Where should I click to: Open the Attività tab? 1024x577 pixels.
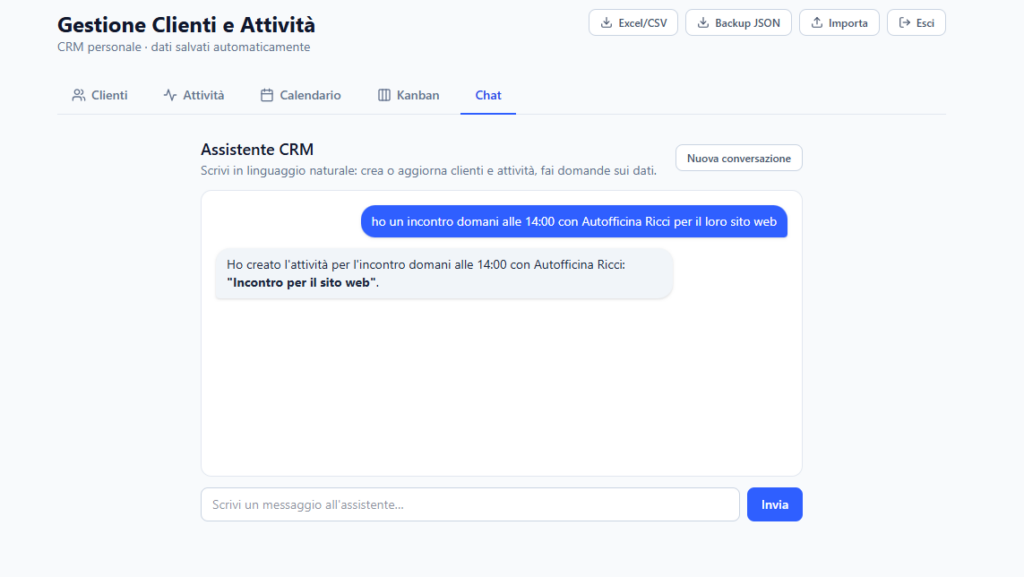[x=194, y=95]
